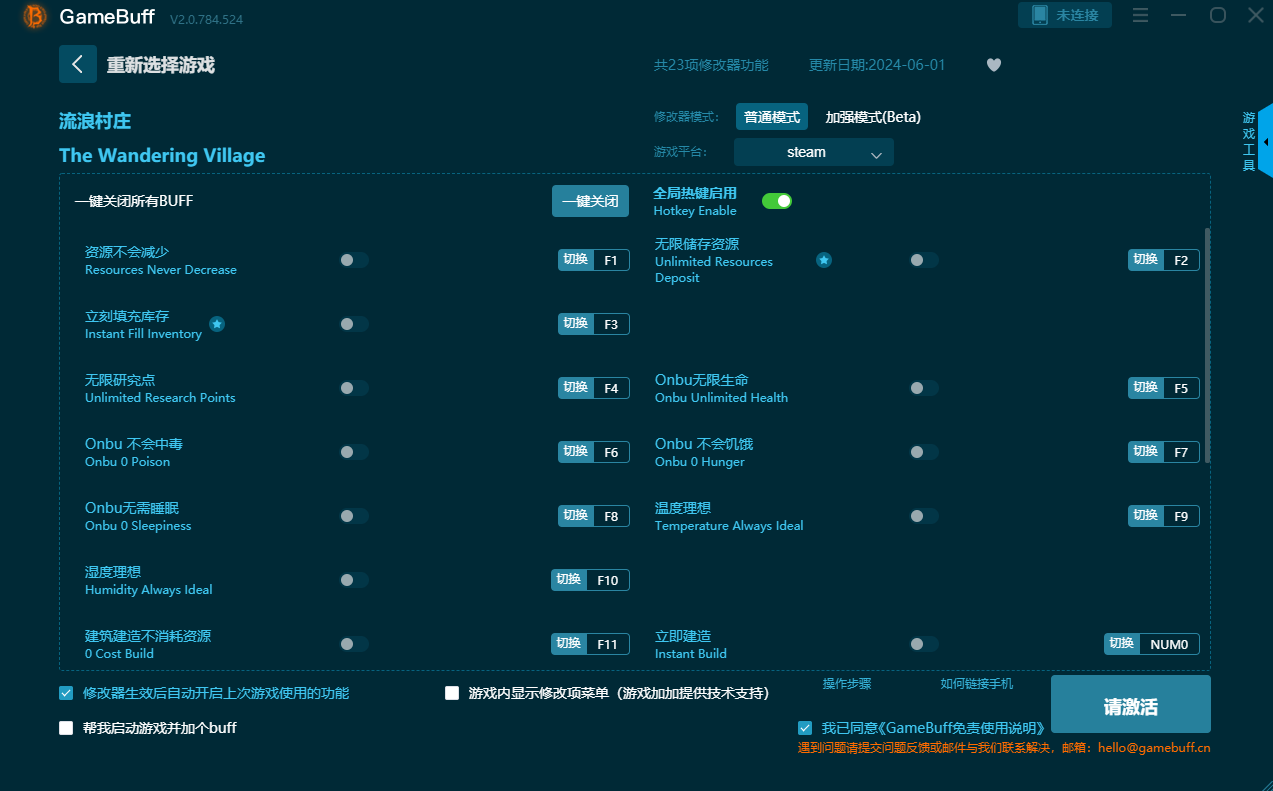Open 如何链接手机 link
The image size is (1273, 791).
coord(977,684)
